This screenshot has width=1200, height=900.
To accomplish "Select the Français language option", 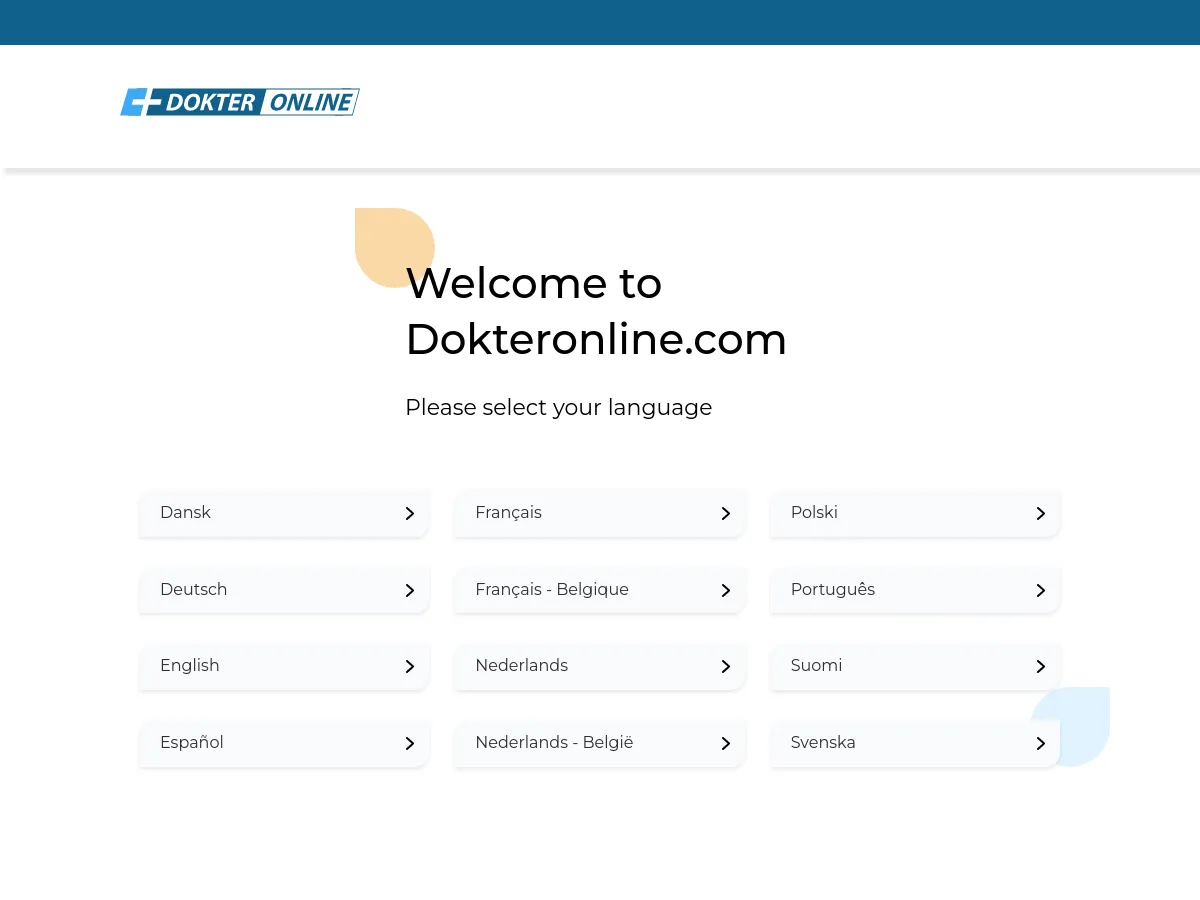I will [x=599, y=513].
